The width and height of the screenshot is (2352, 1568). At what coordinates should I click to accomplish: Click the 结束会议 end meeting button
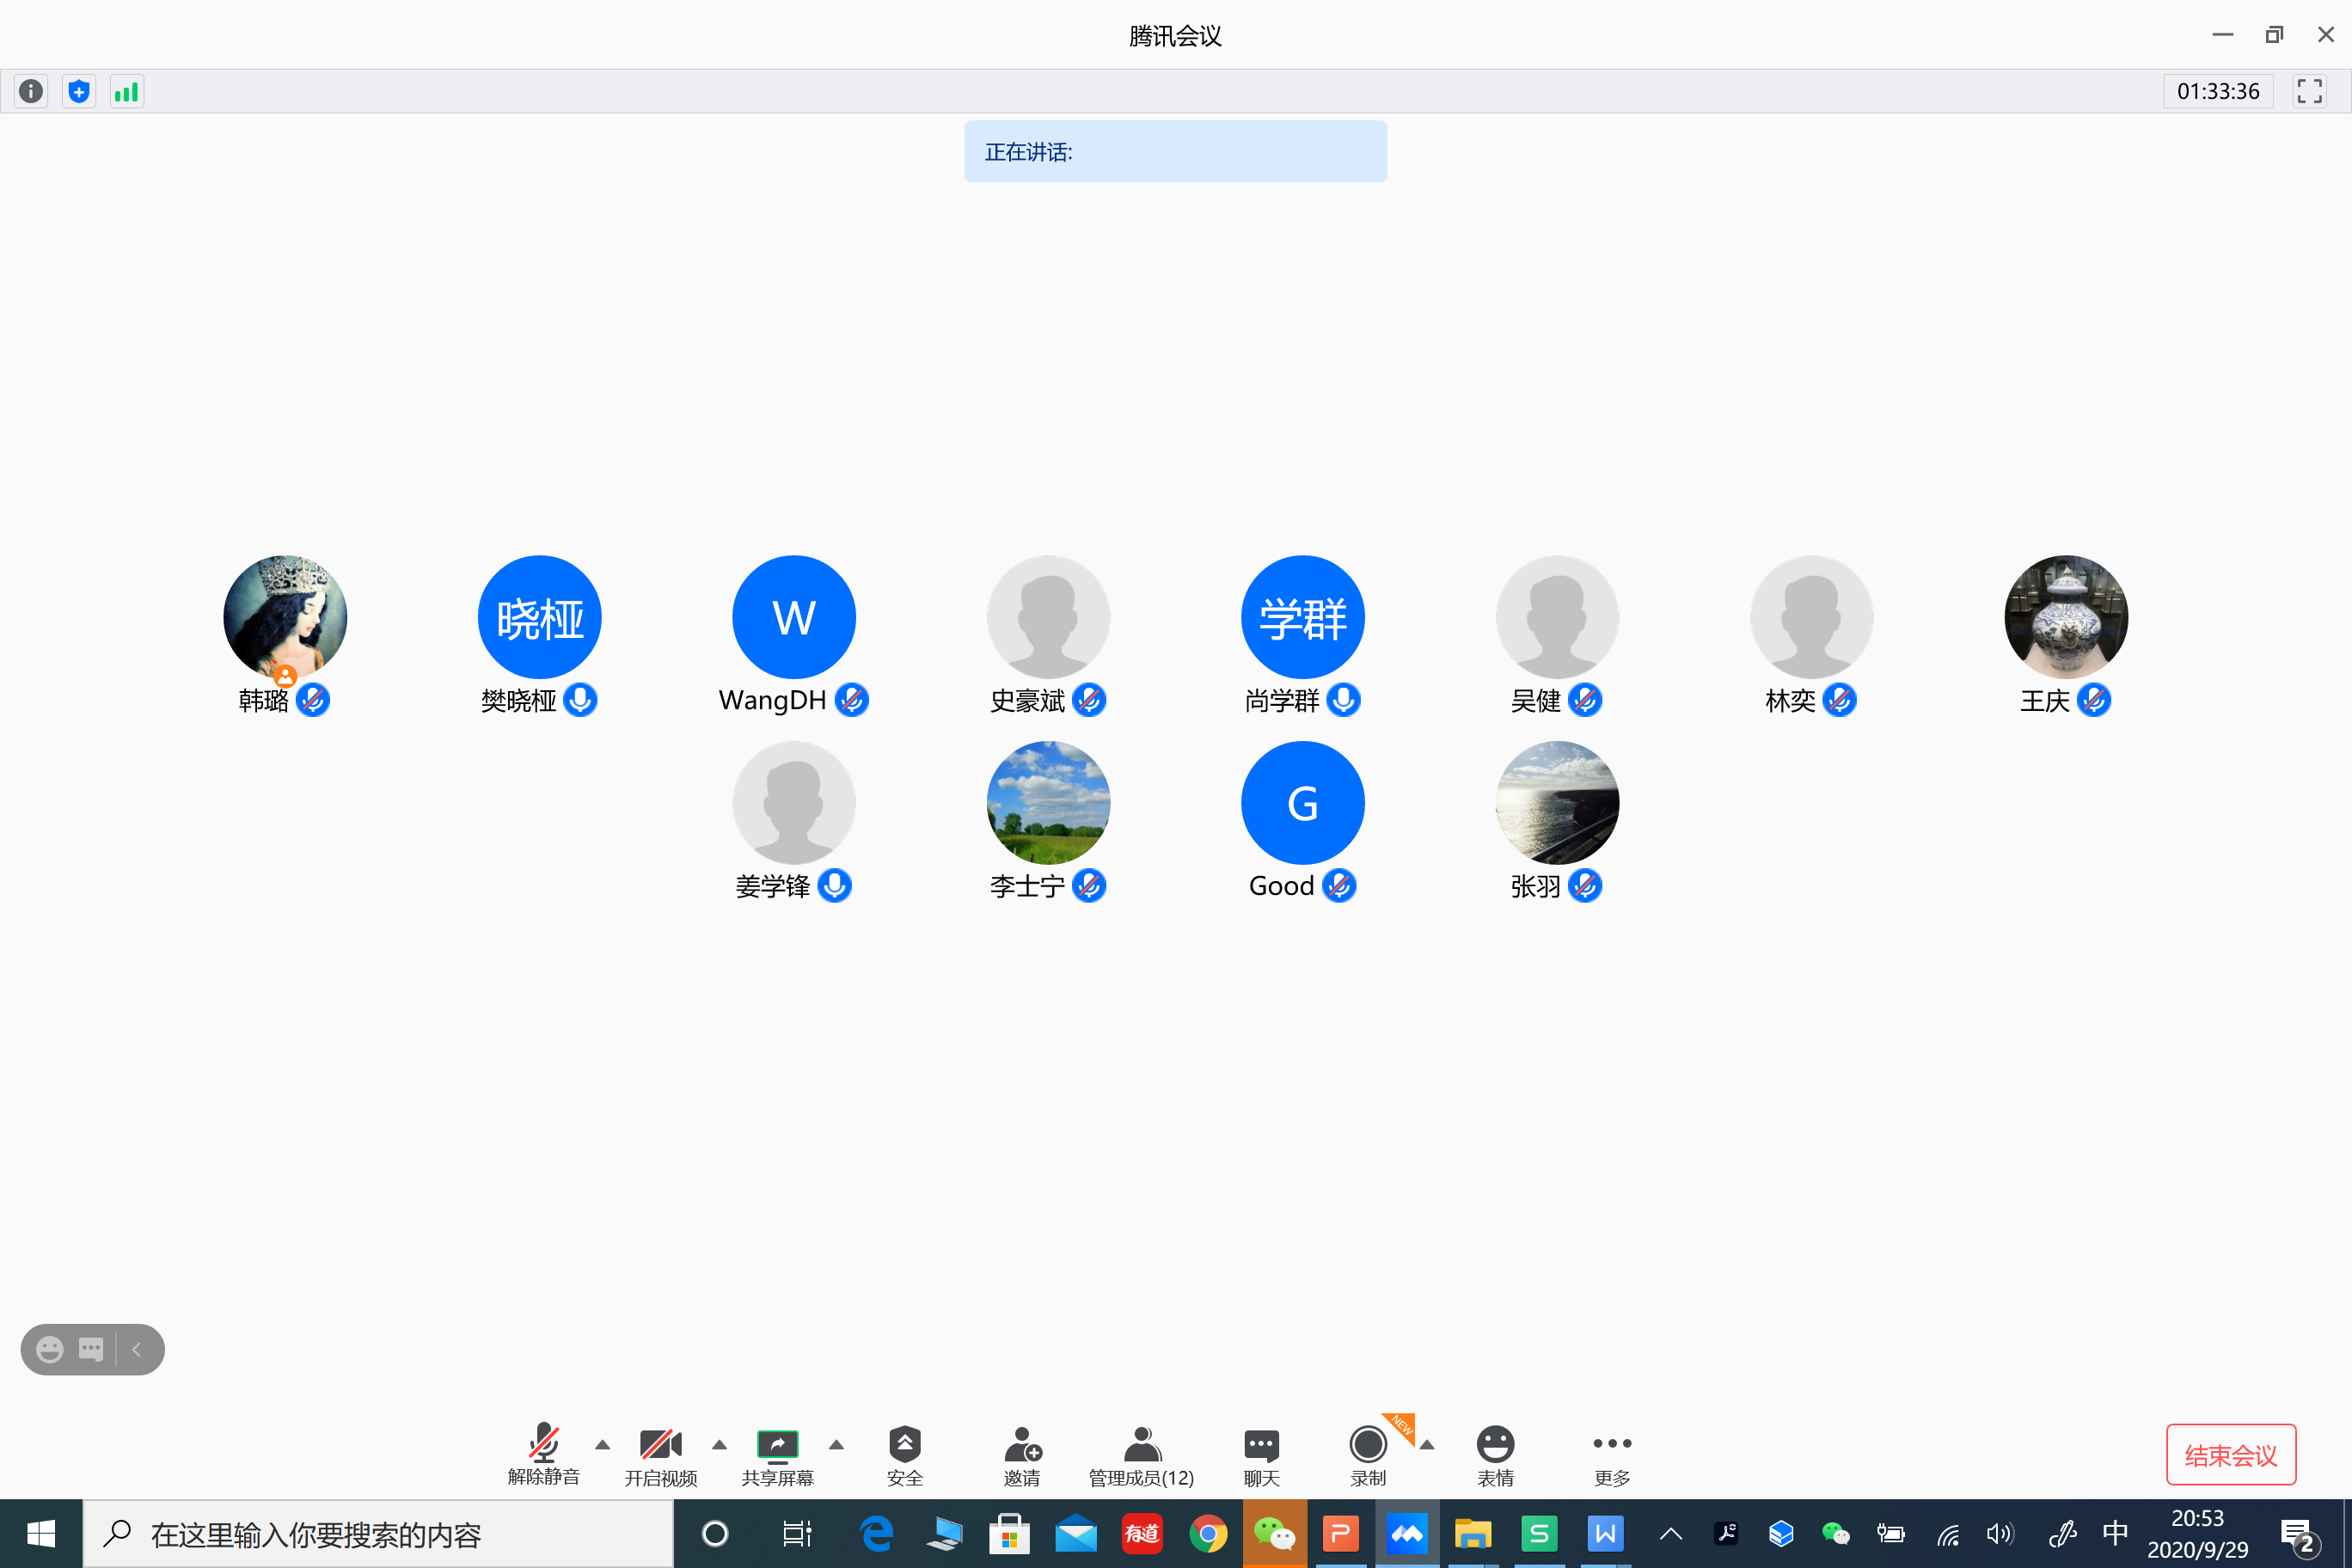tap(2230, 1454)
